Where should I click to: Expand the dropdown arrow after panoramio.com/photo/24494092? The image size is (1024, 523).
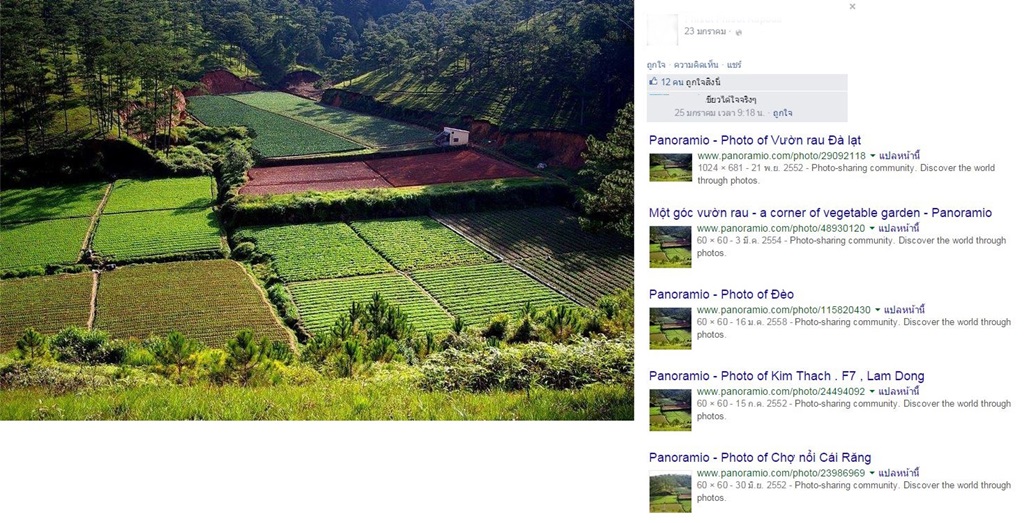click(x=872, y=392)
